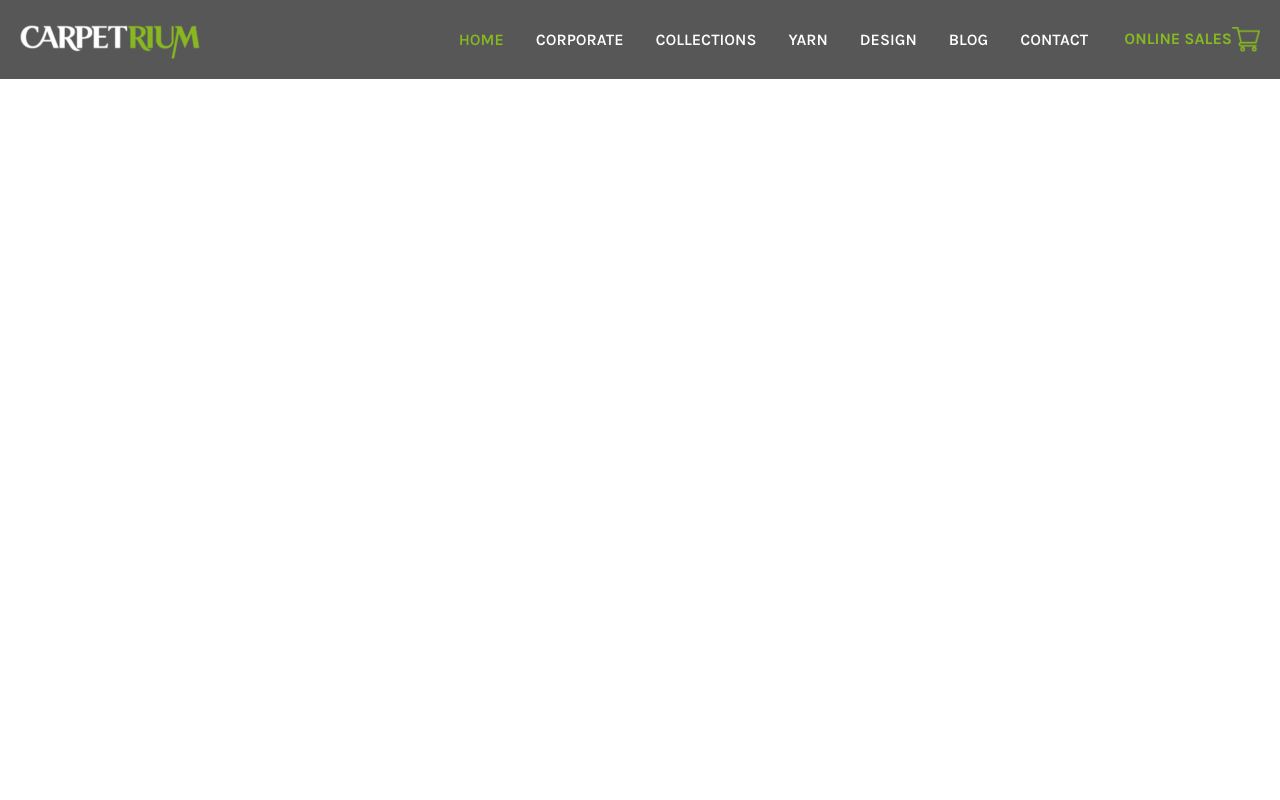The height and width of the screenshot is (800, 1280).
Task: Select the Contact link before Online Sales
Action: click(1054, 40)
